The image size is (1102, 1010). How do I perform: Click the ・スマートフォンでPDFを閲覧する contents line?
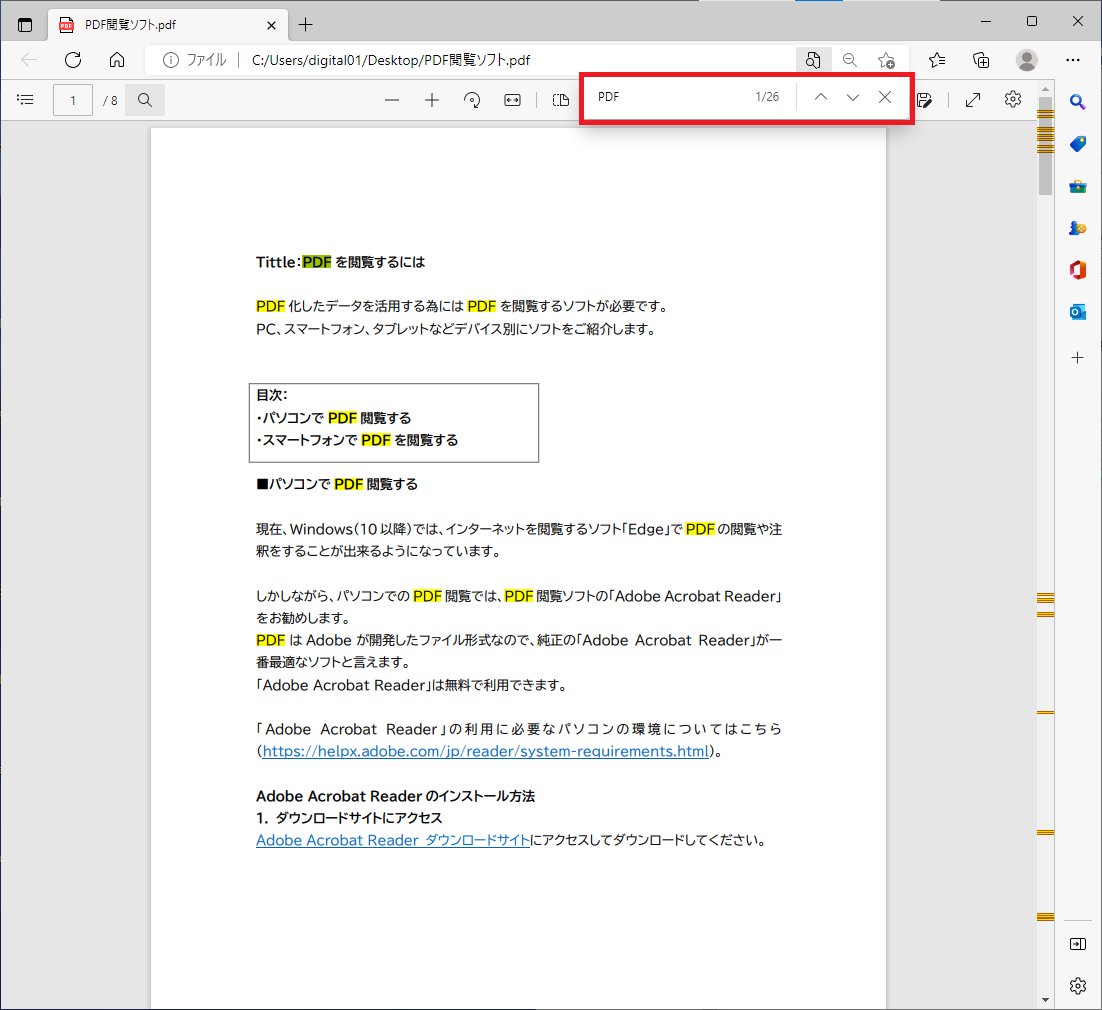(357, 440)
